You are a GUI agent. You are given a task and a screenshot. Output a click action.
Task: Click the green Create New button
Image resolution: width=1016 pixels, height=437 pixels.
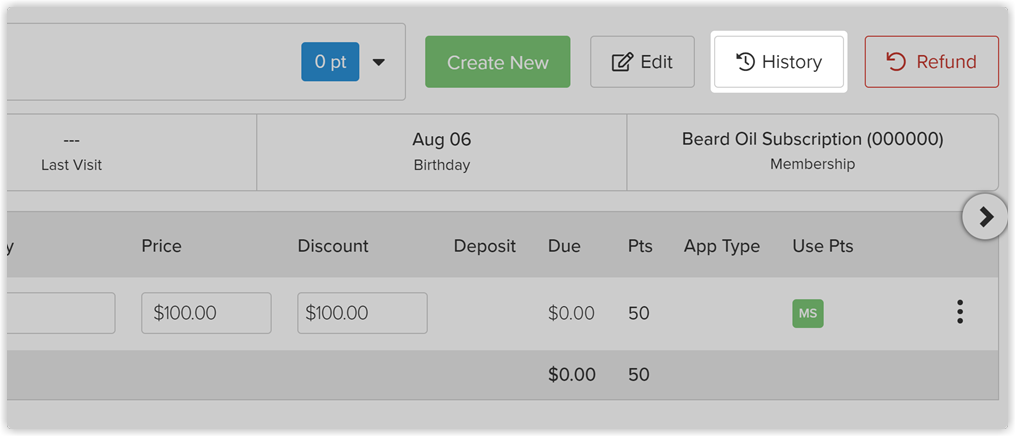pyautogui.click(x=498, y=62)
